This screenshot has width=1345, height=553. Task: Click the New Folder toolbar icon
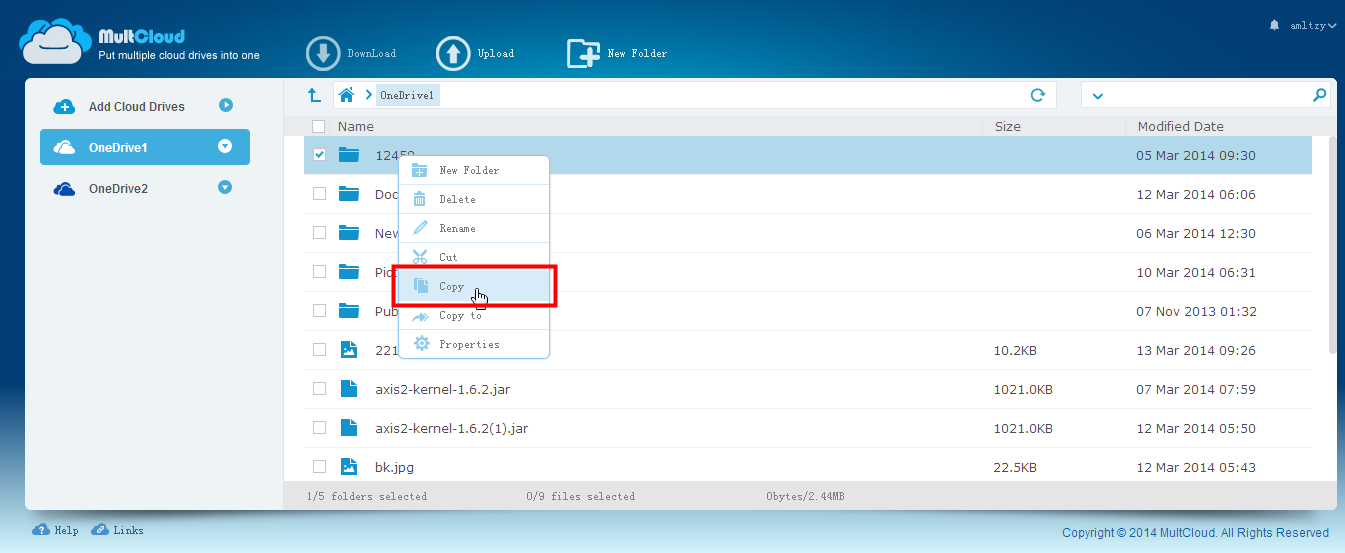point(584,53)
